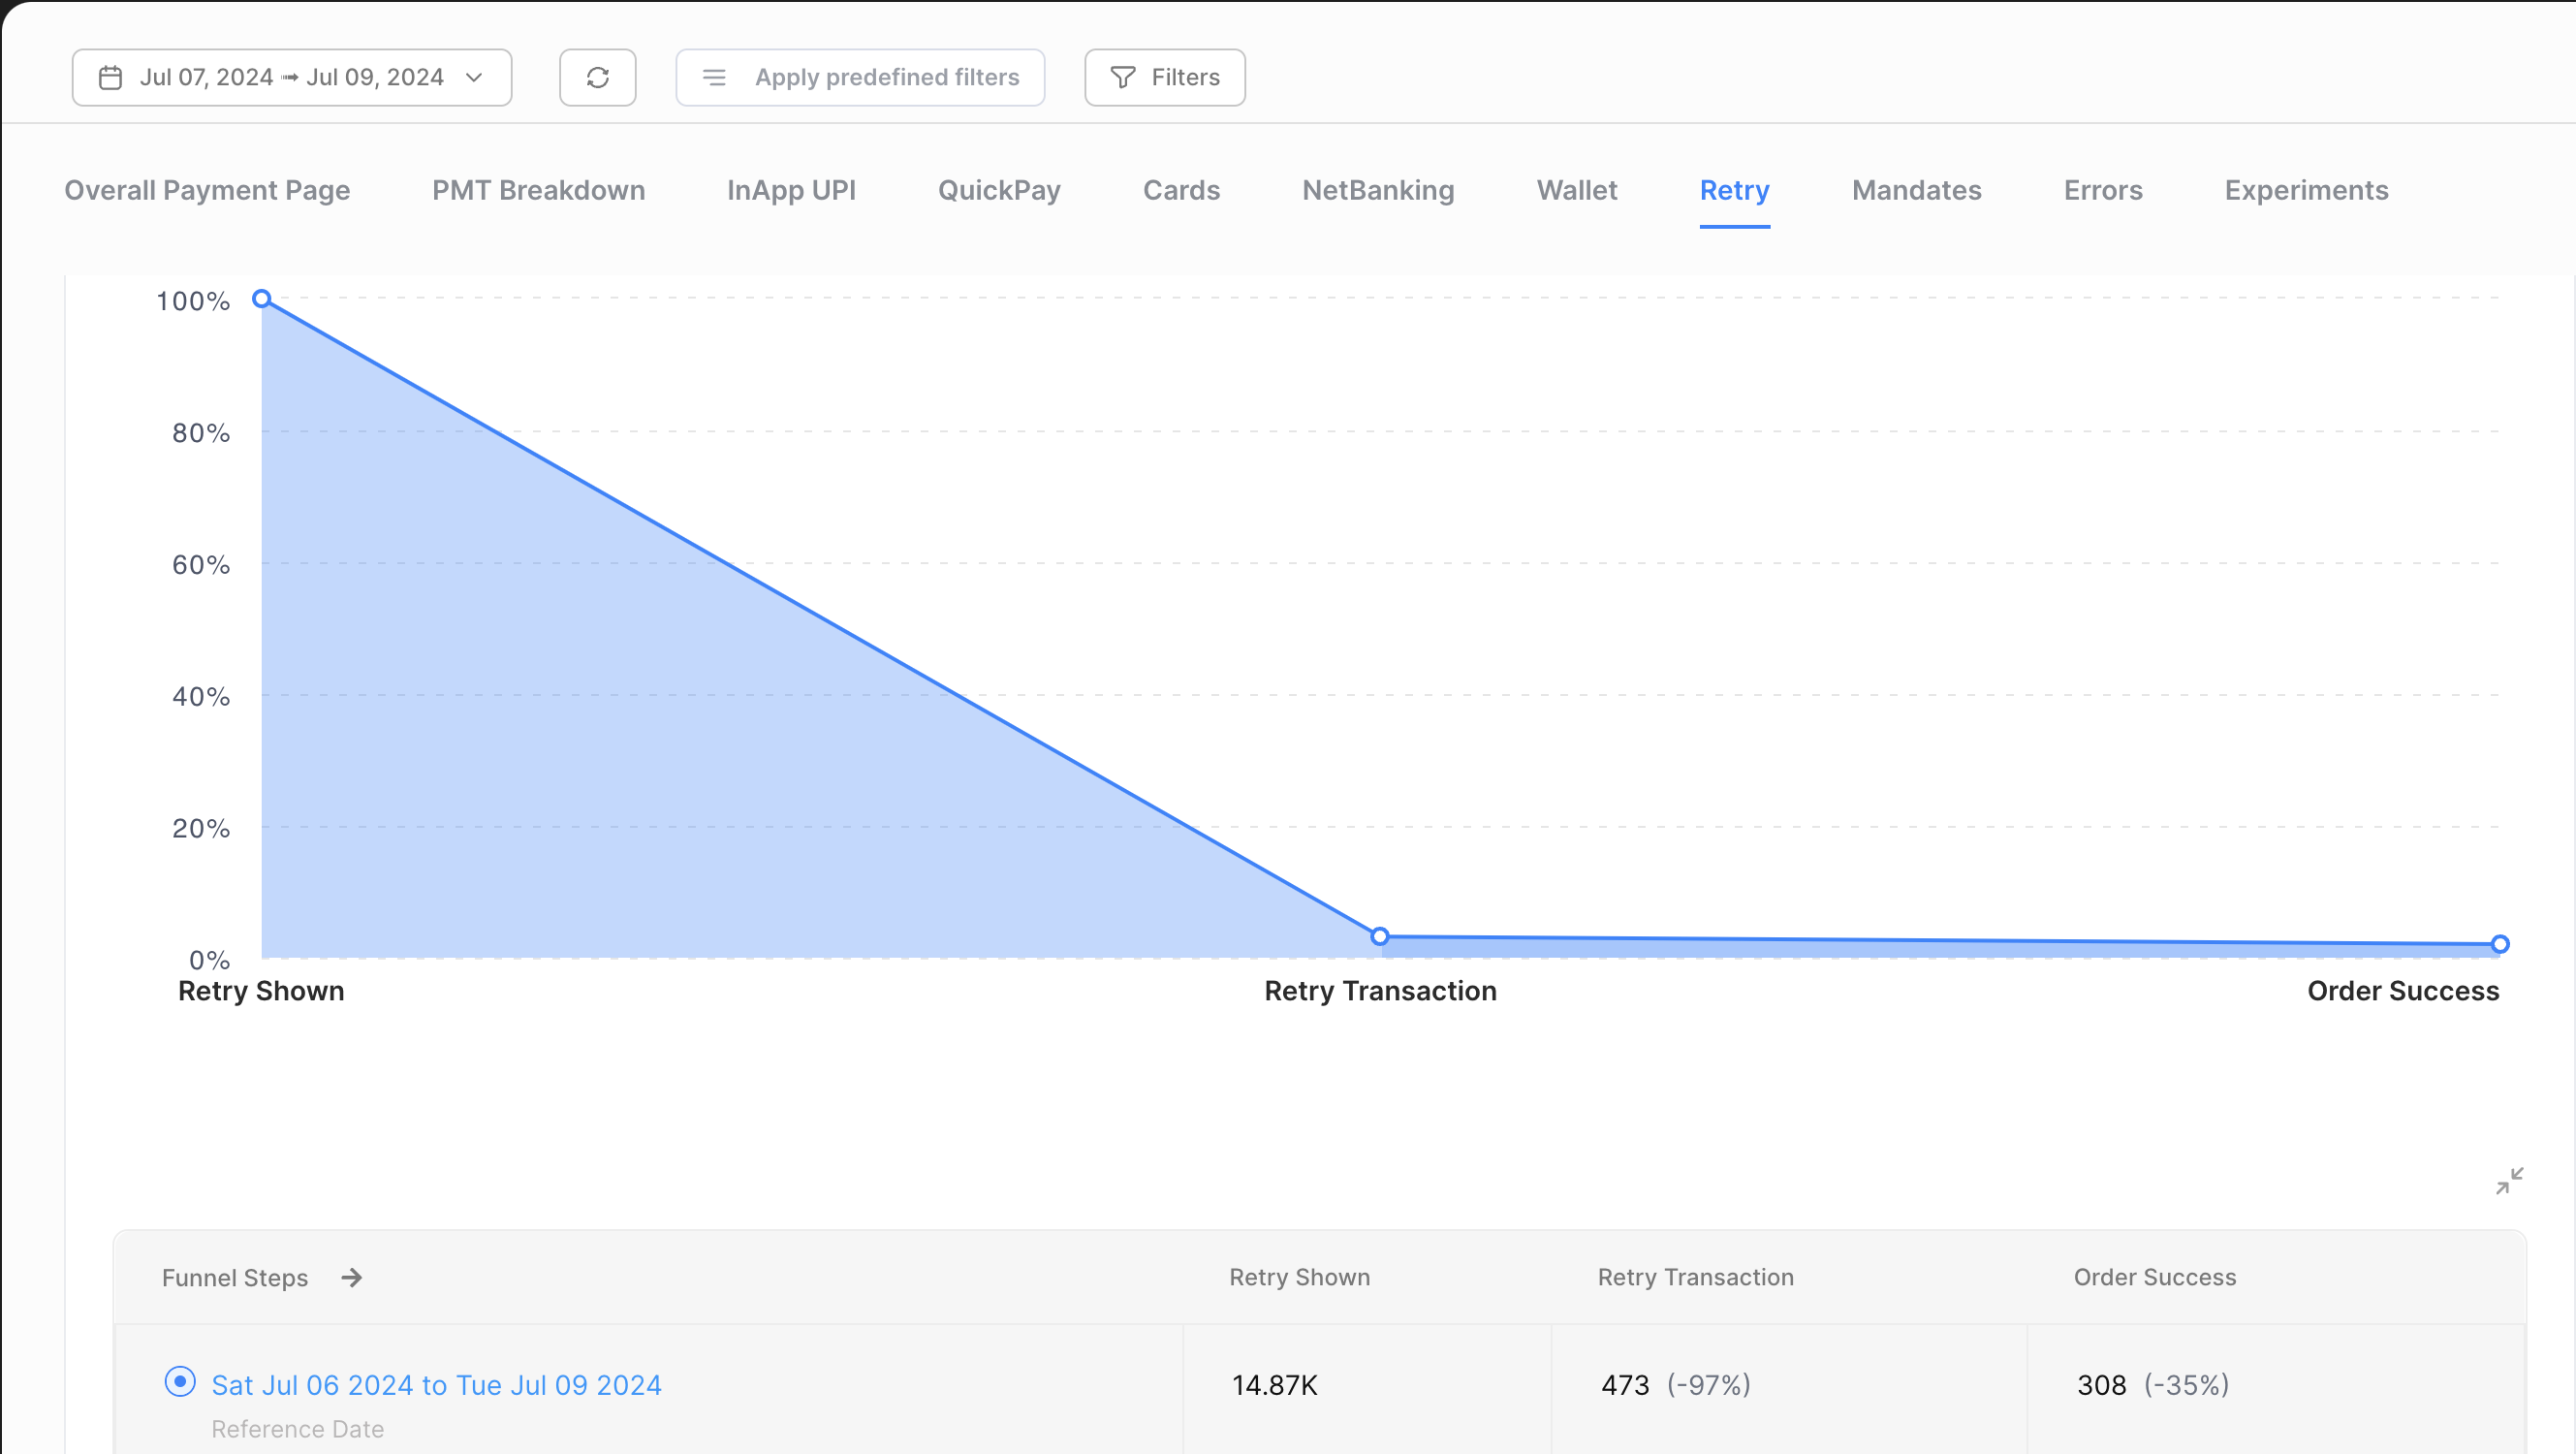This screenshot has height=1454, width=2576.
Task: Click the Retry Shown chart data point
Action: [262, 299]
